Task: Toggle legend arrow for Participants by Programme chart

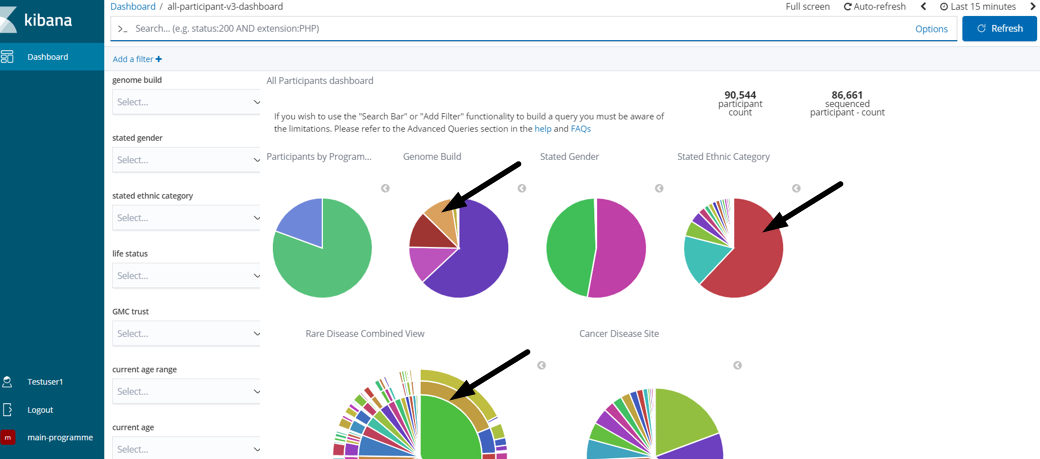Action: 385,188
